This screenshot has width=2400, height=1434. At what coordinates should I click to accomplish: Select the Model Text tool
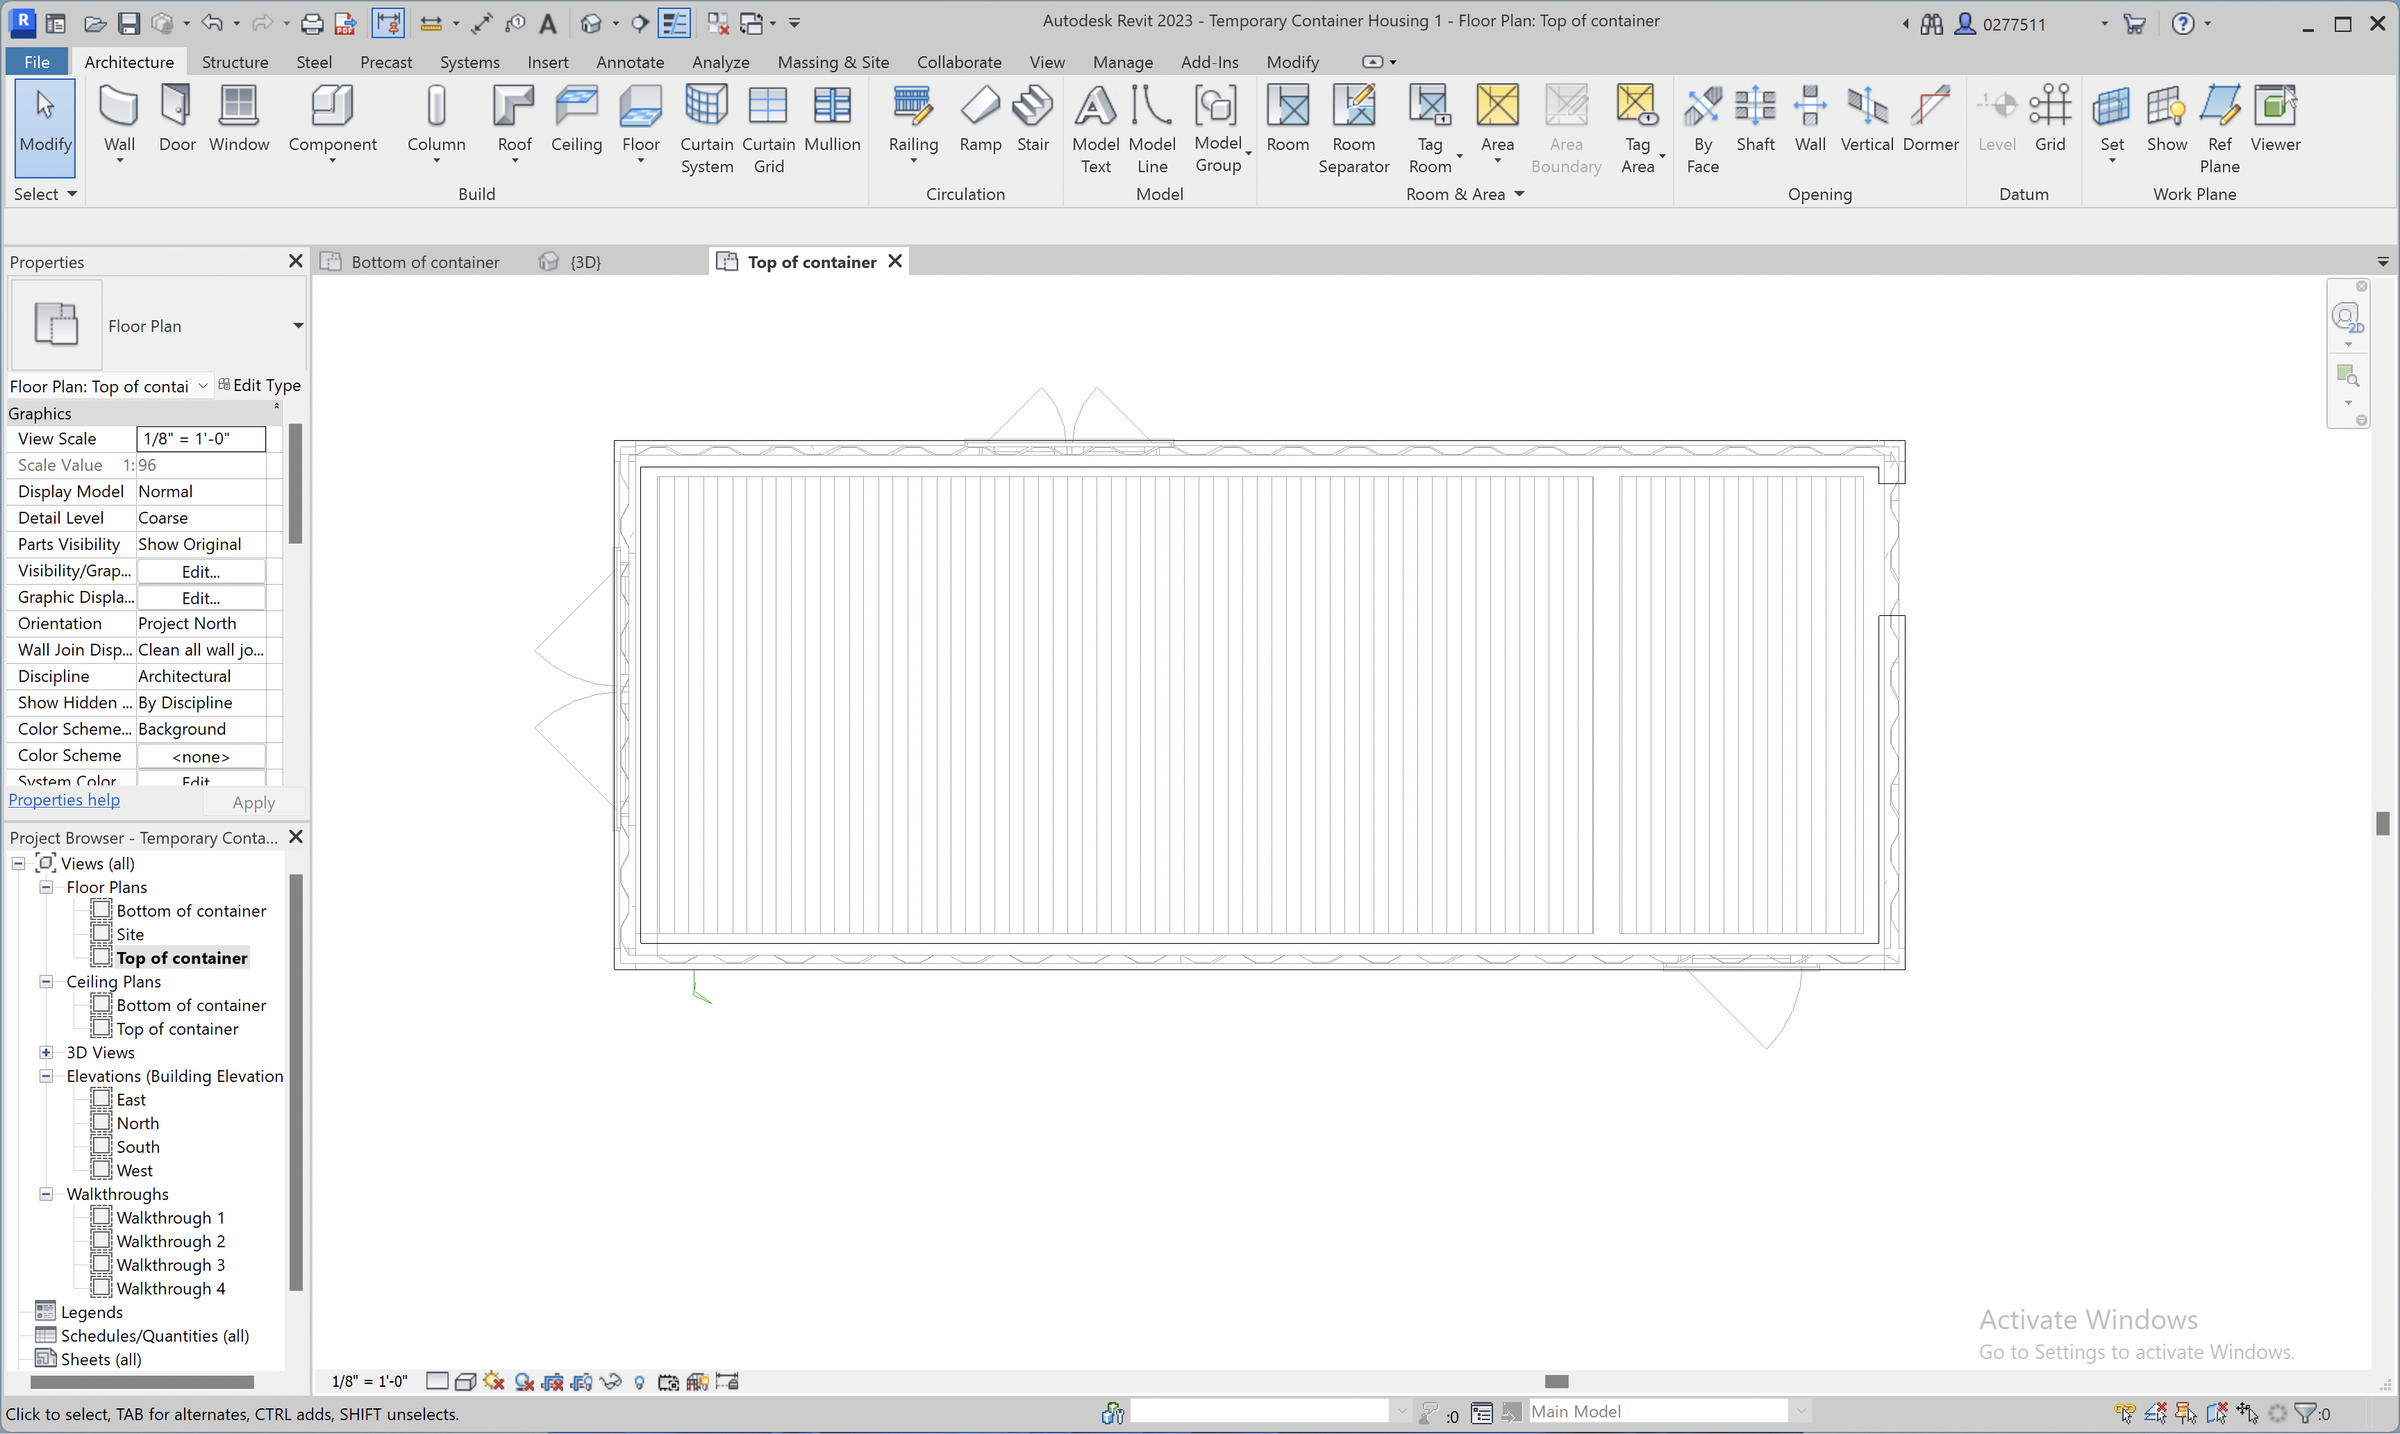[x=1095, y=130]
